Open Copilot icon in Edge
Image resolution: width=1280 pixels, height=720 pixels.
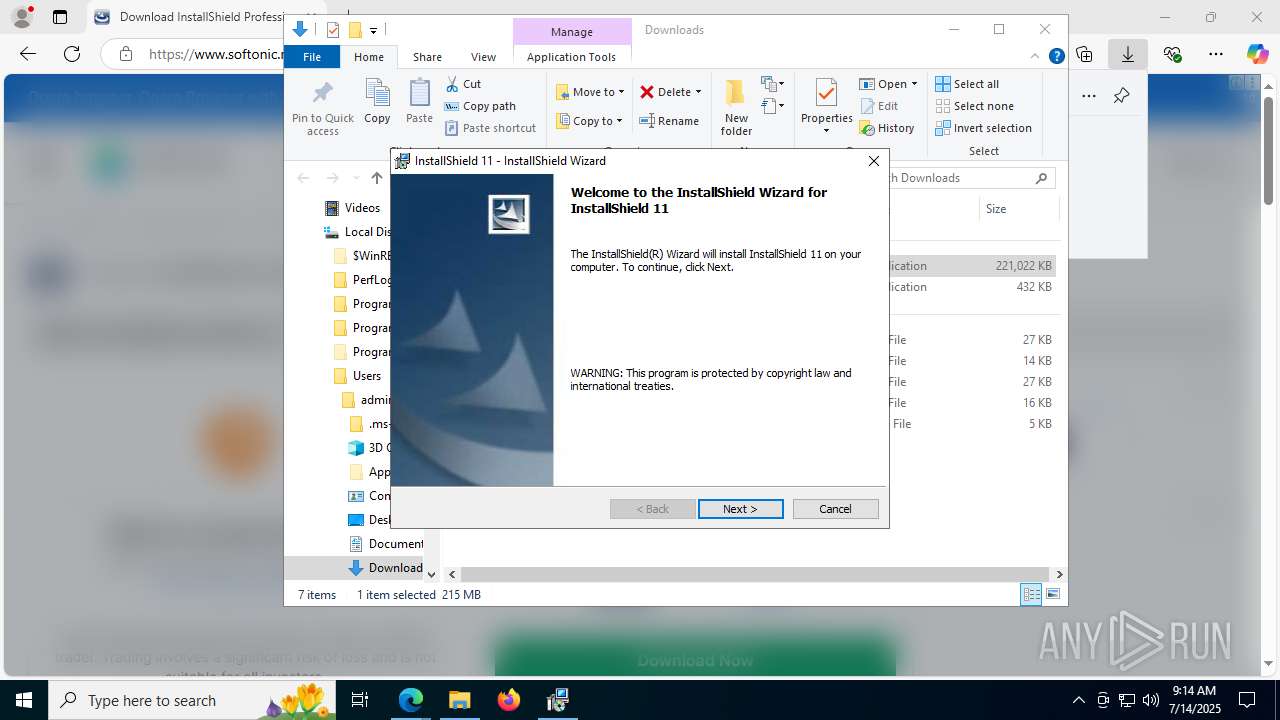(x=1257, y=54)
